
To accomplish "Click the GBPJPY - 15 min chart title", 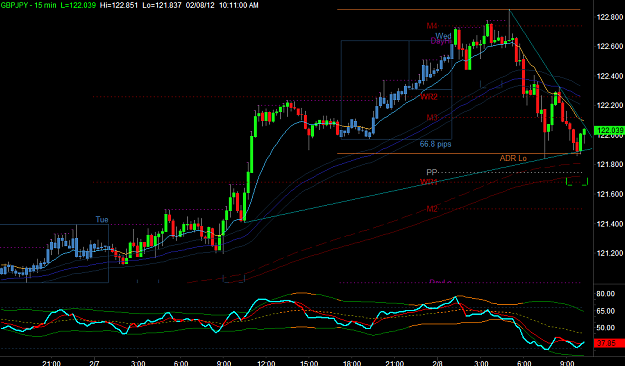I will pyautogui.click(x=29, y=5).
